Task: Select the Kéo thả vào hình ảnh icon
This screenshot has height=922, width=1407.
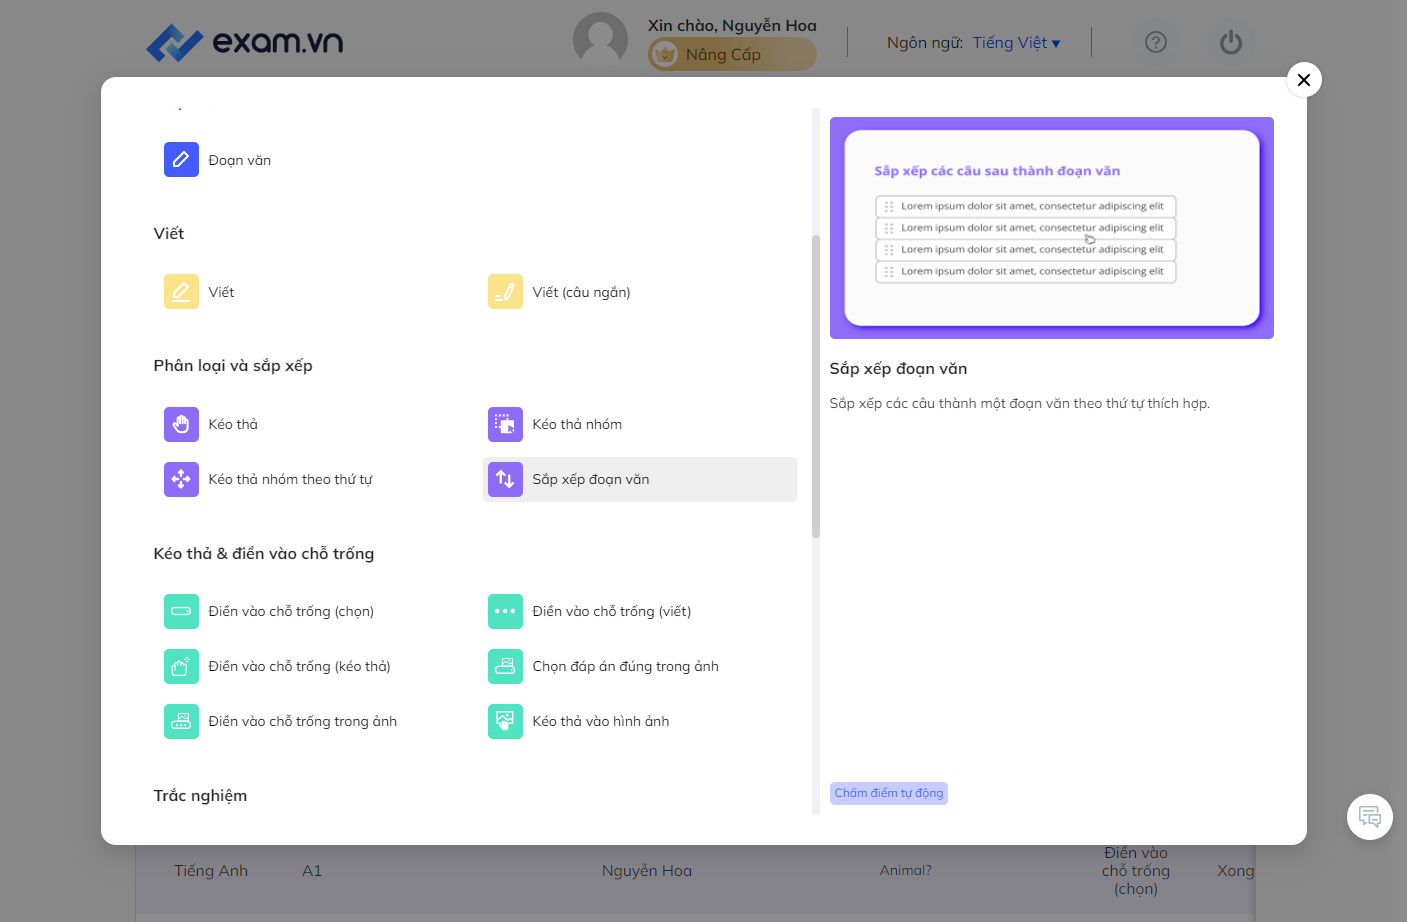Action: pyautogui.click(x=505, y=721)
